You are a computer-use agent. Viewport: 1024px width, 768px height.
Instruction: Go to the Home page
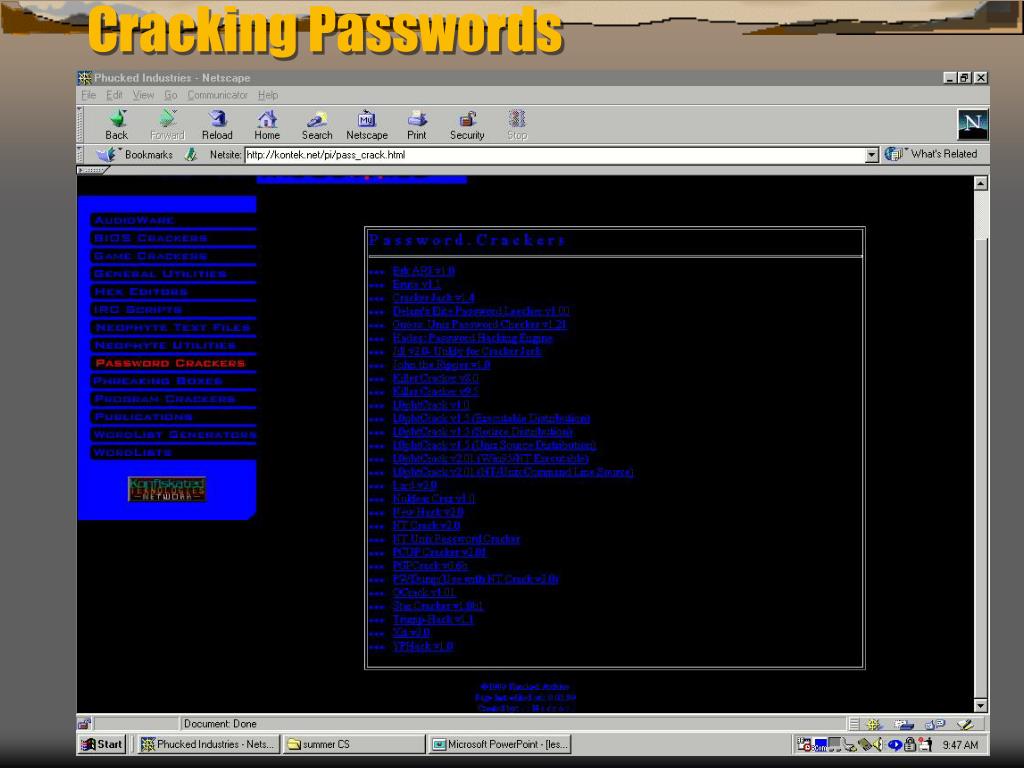[x=267, y=125]
